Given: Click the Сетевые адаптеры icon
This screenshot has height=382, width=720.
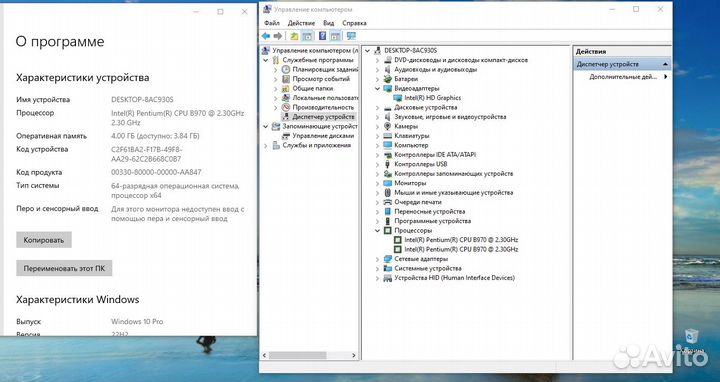Looking at the screenshot, I should [x=388, y=259].
